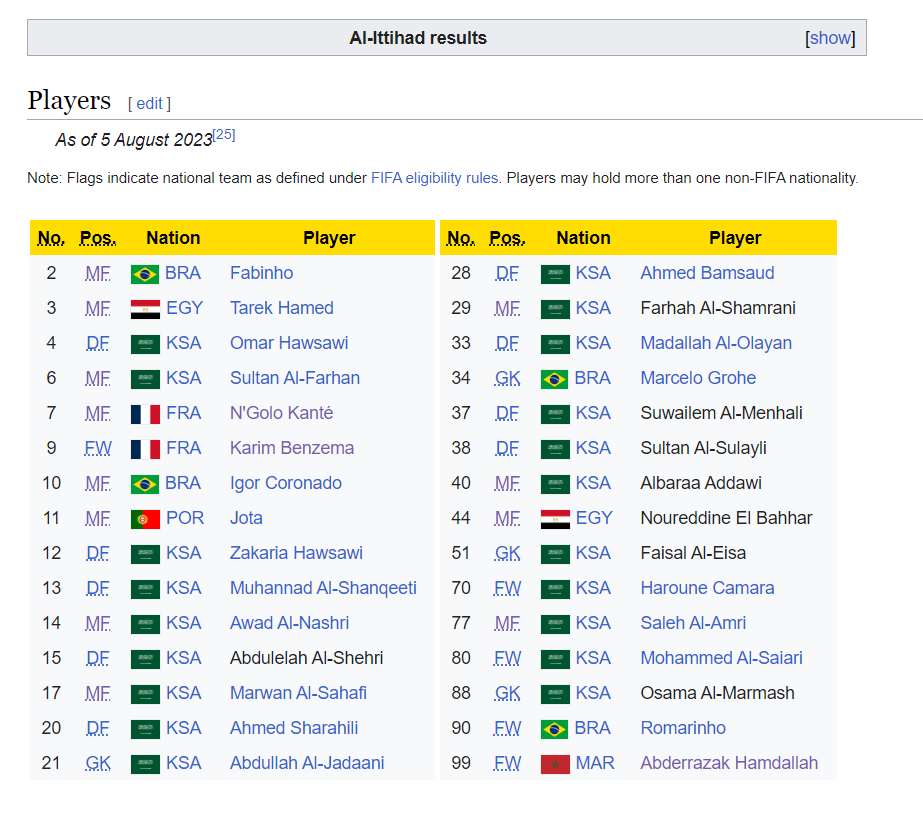Click Portugal flag icon in Jota row
923x813 pixels.
pos(145,519)
